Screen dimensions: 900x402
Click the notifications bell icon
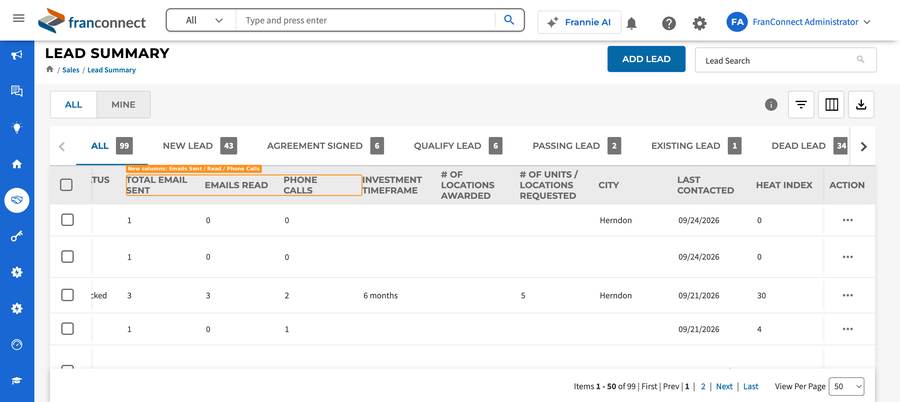(x=631, y=23)
